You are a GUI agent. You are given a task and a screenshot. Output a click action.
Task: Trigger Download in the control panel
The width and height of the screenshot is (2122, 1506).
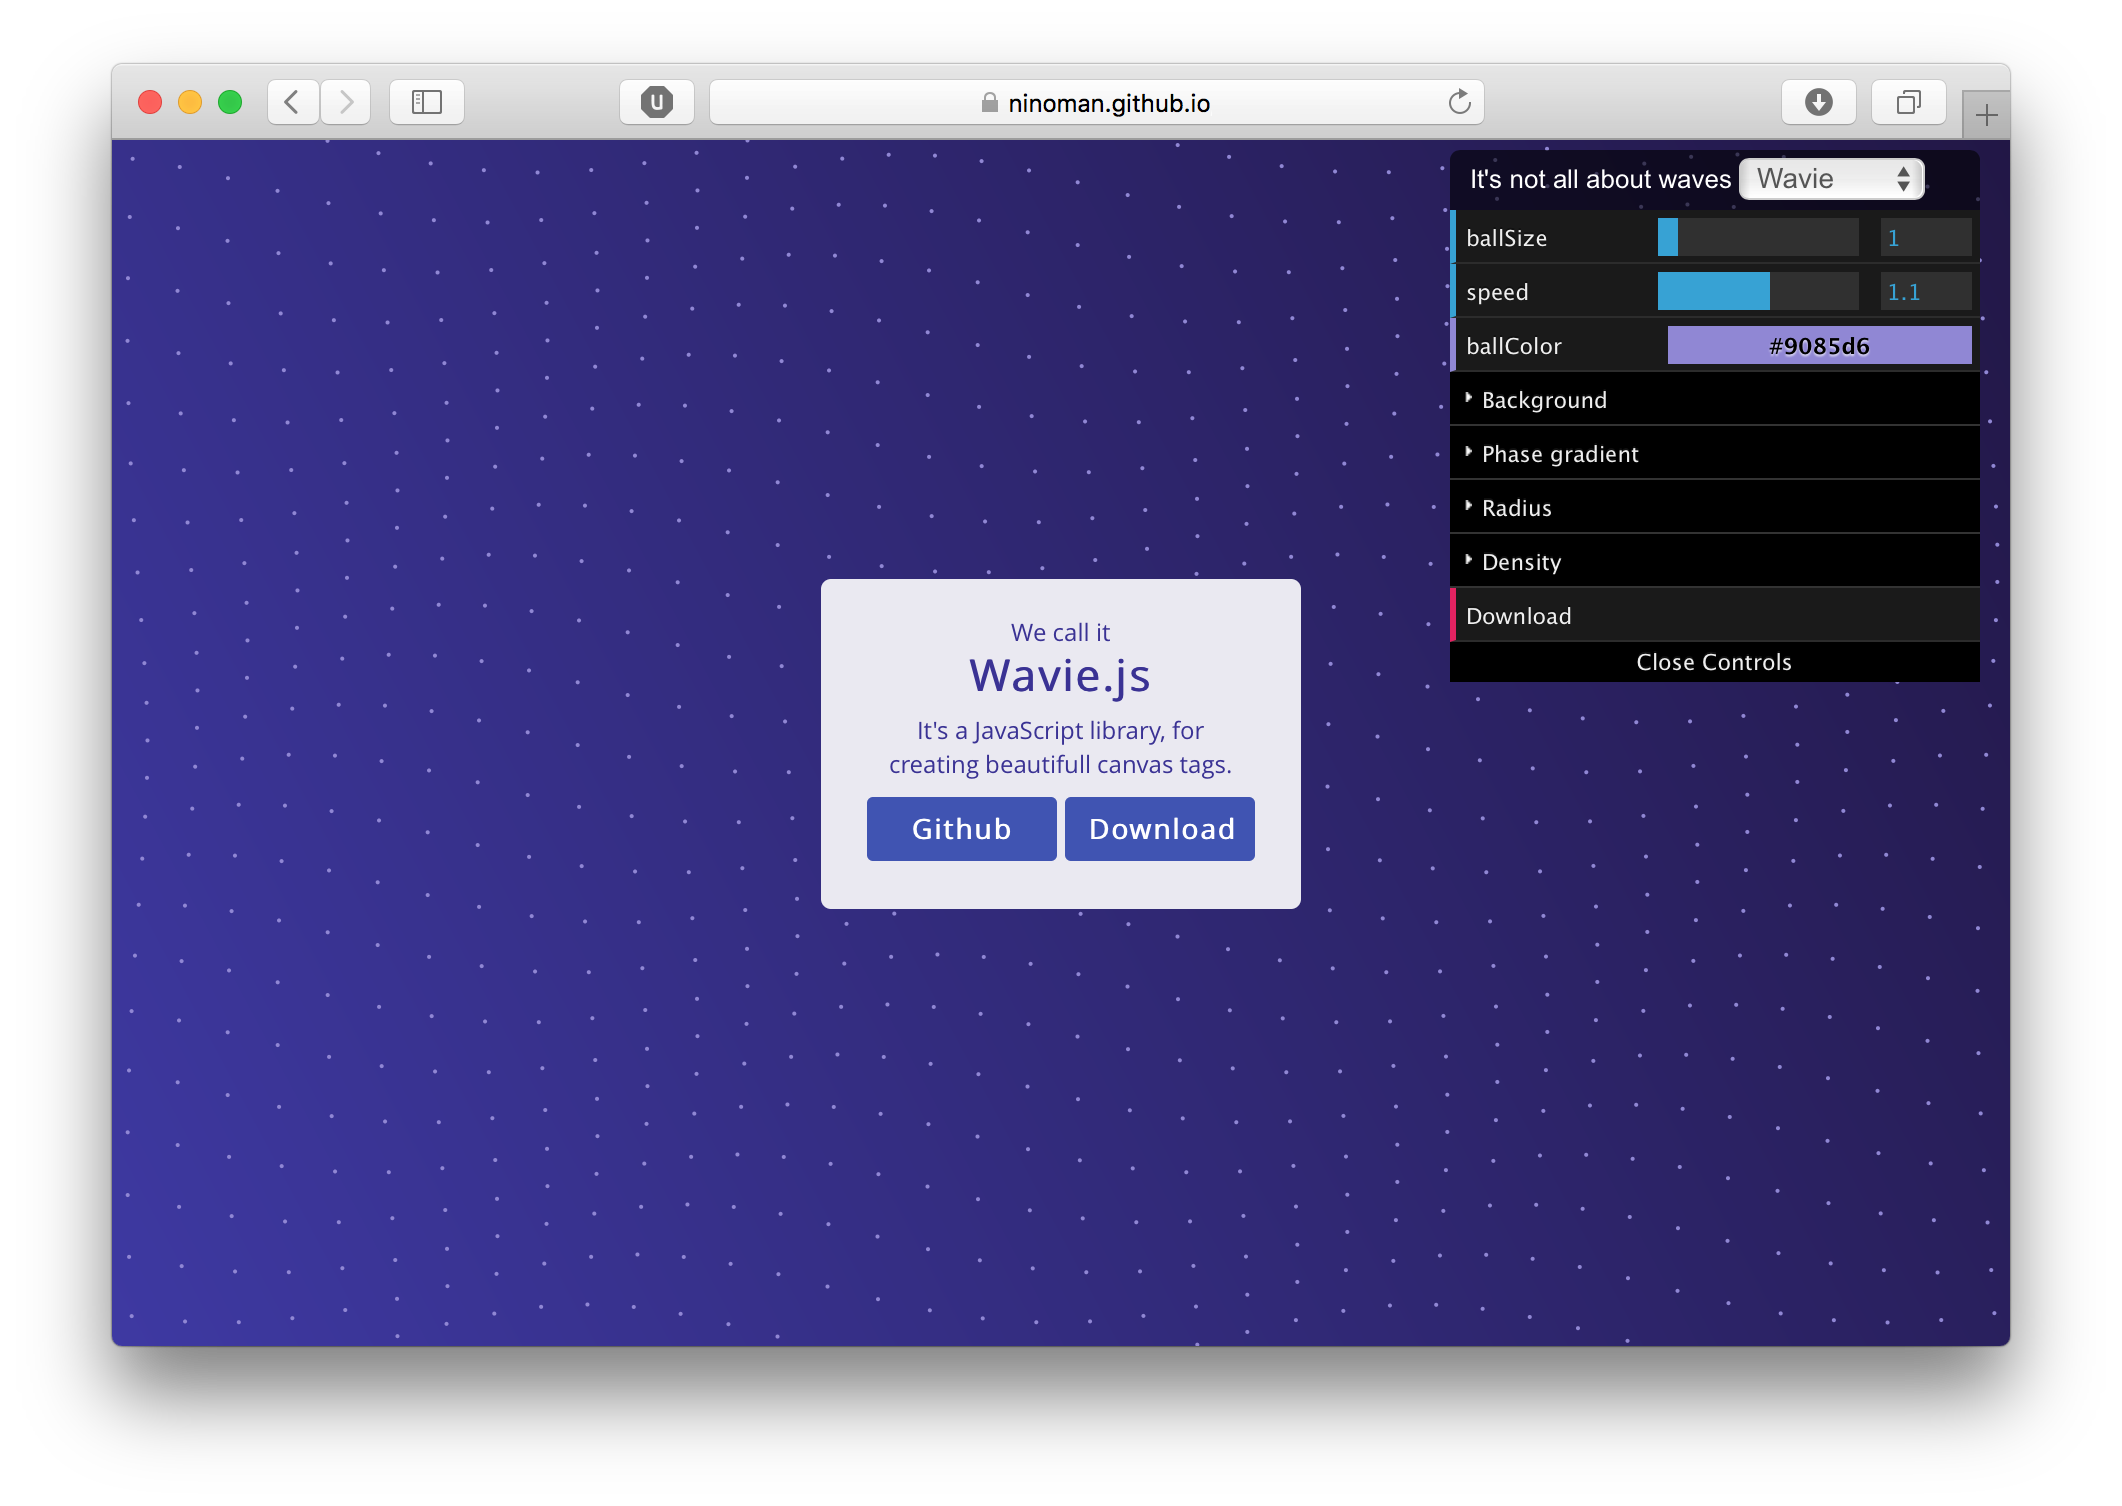click(x=1518, y=615)
